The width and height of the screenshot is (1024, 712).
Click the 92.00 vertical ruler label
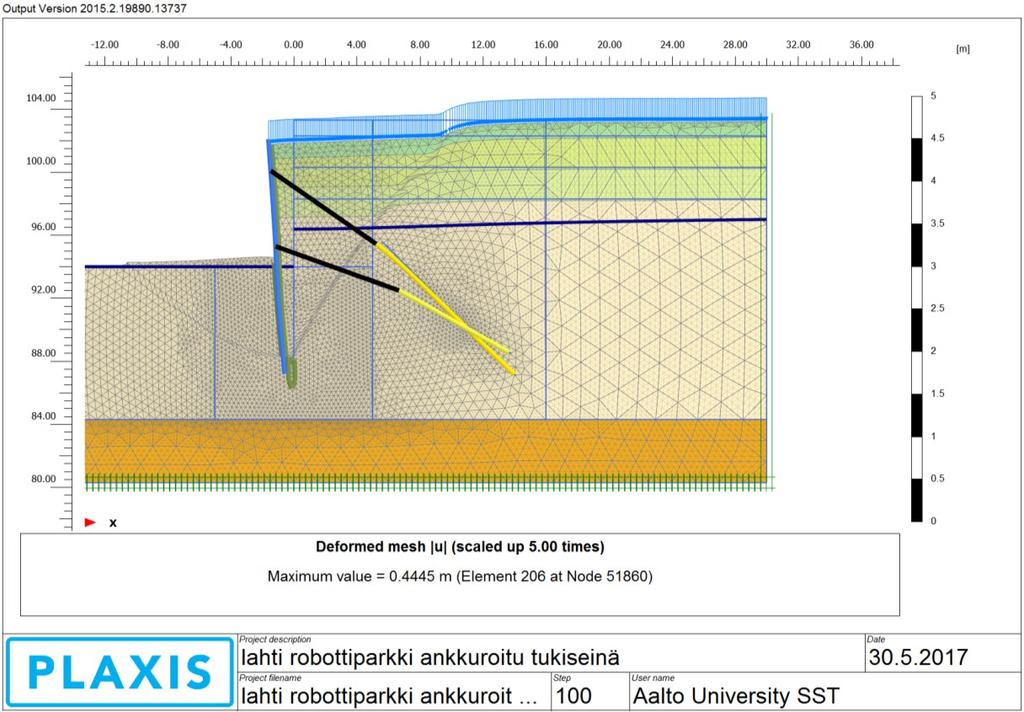coord(44,290)
